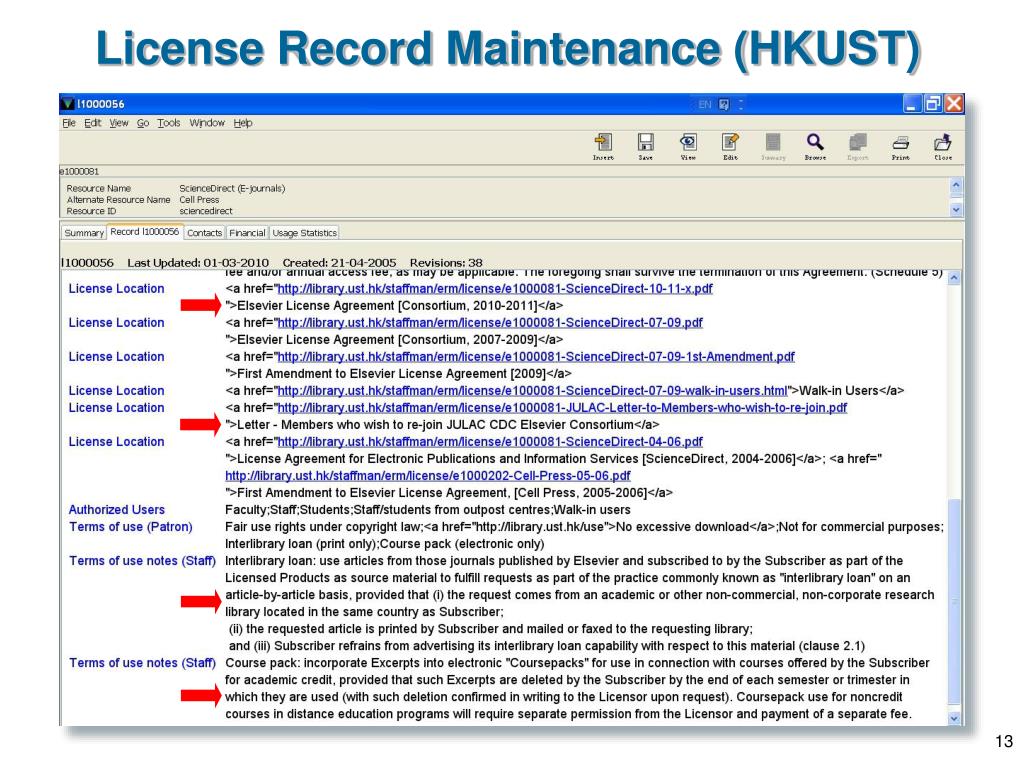Click the e1000081 resource identifier
This screenshot has height=768, width=1024.
point(79,171)
